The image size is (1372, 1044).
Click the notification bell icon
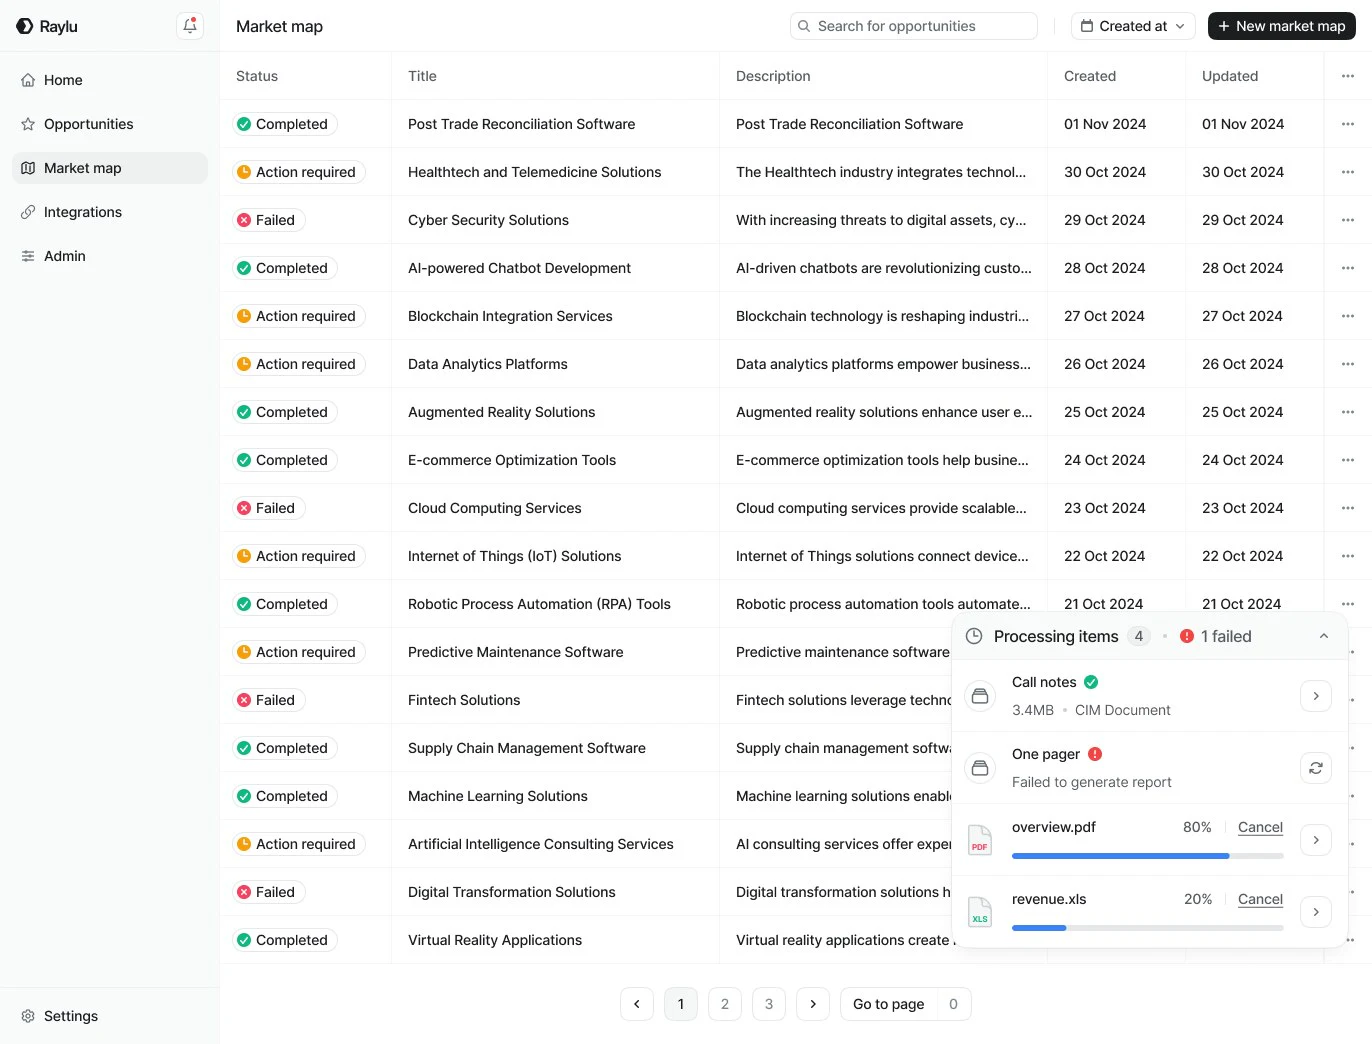coord(190,26)
